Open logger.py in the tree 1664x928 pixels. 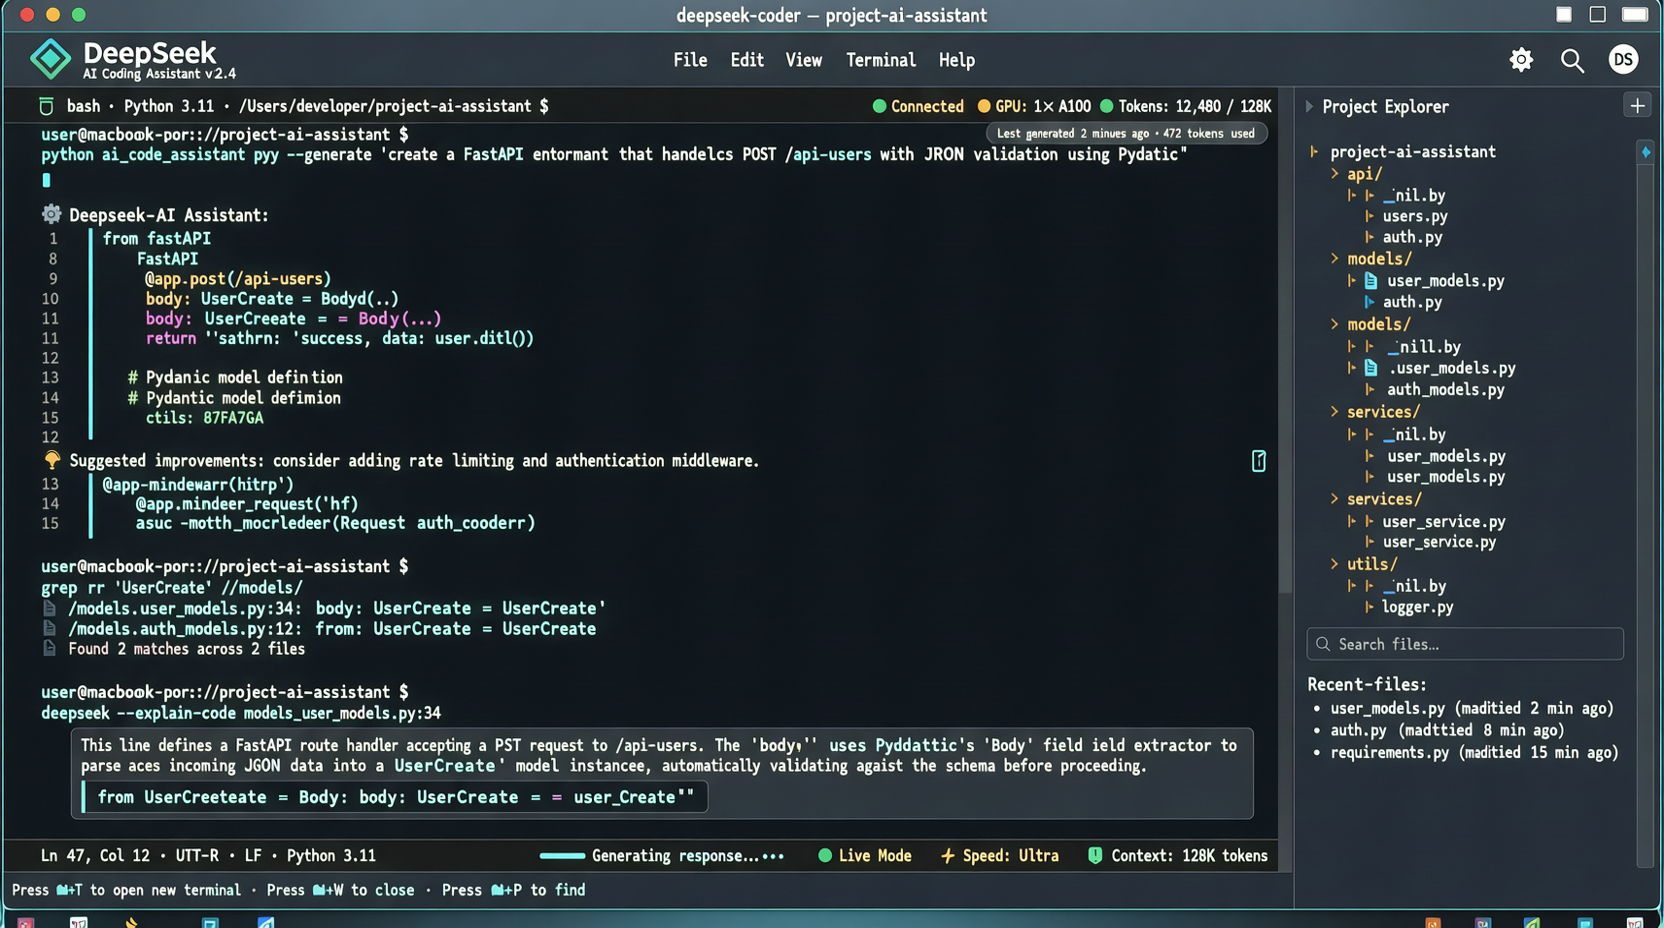(x=1418, y=607)
